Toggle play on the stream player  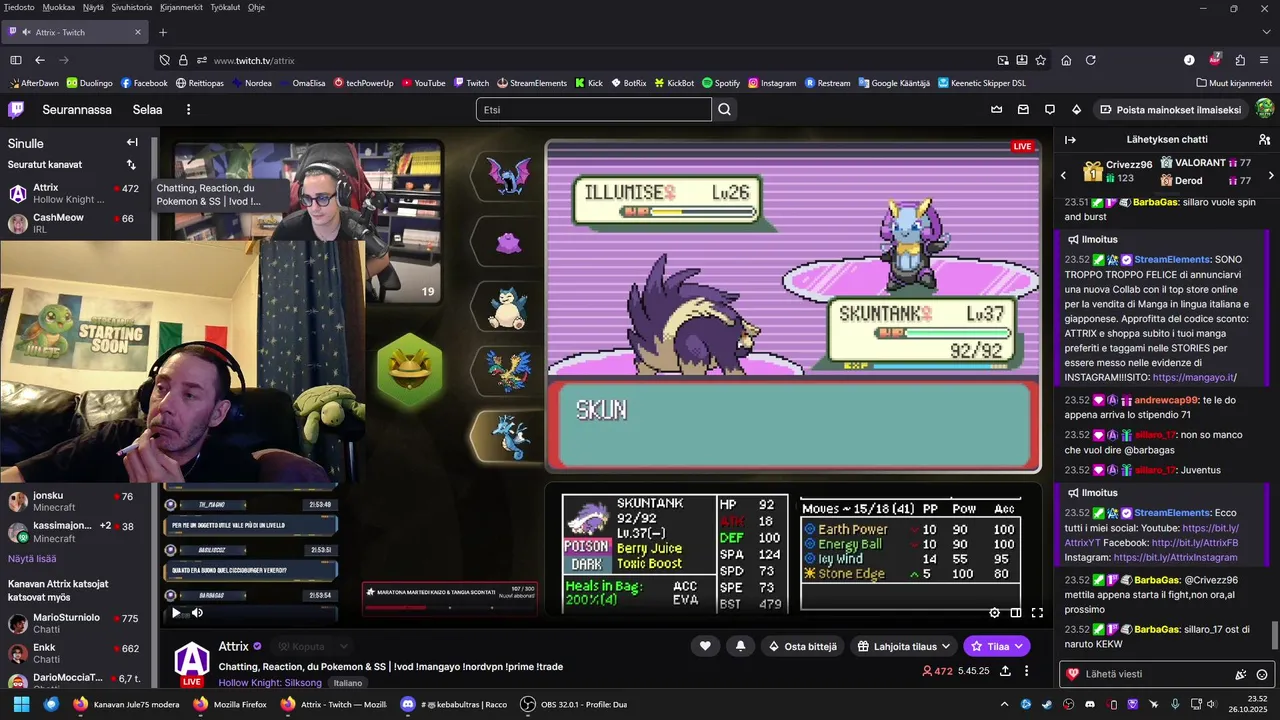(176, 613)
